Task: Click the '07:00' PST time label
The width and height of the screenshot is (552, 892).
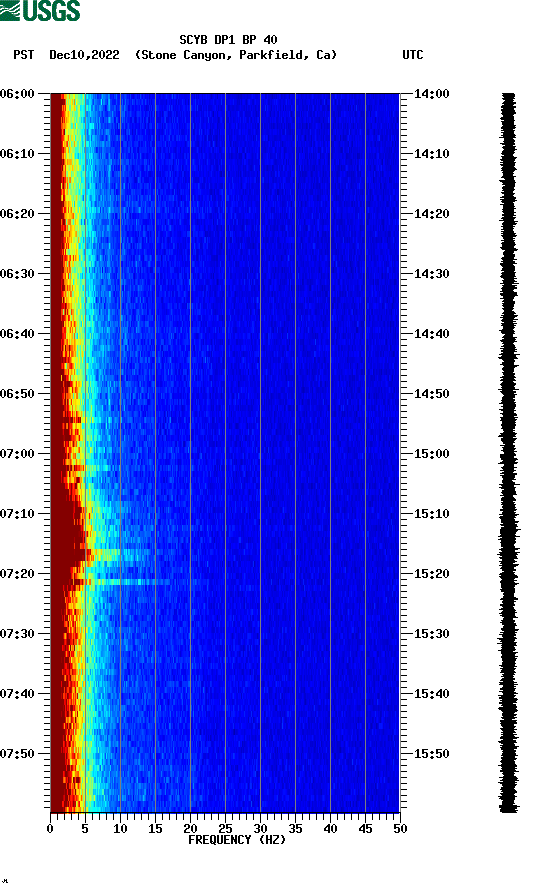Action: pos(17,454)
